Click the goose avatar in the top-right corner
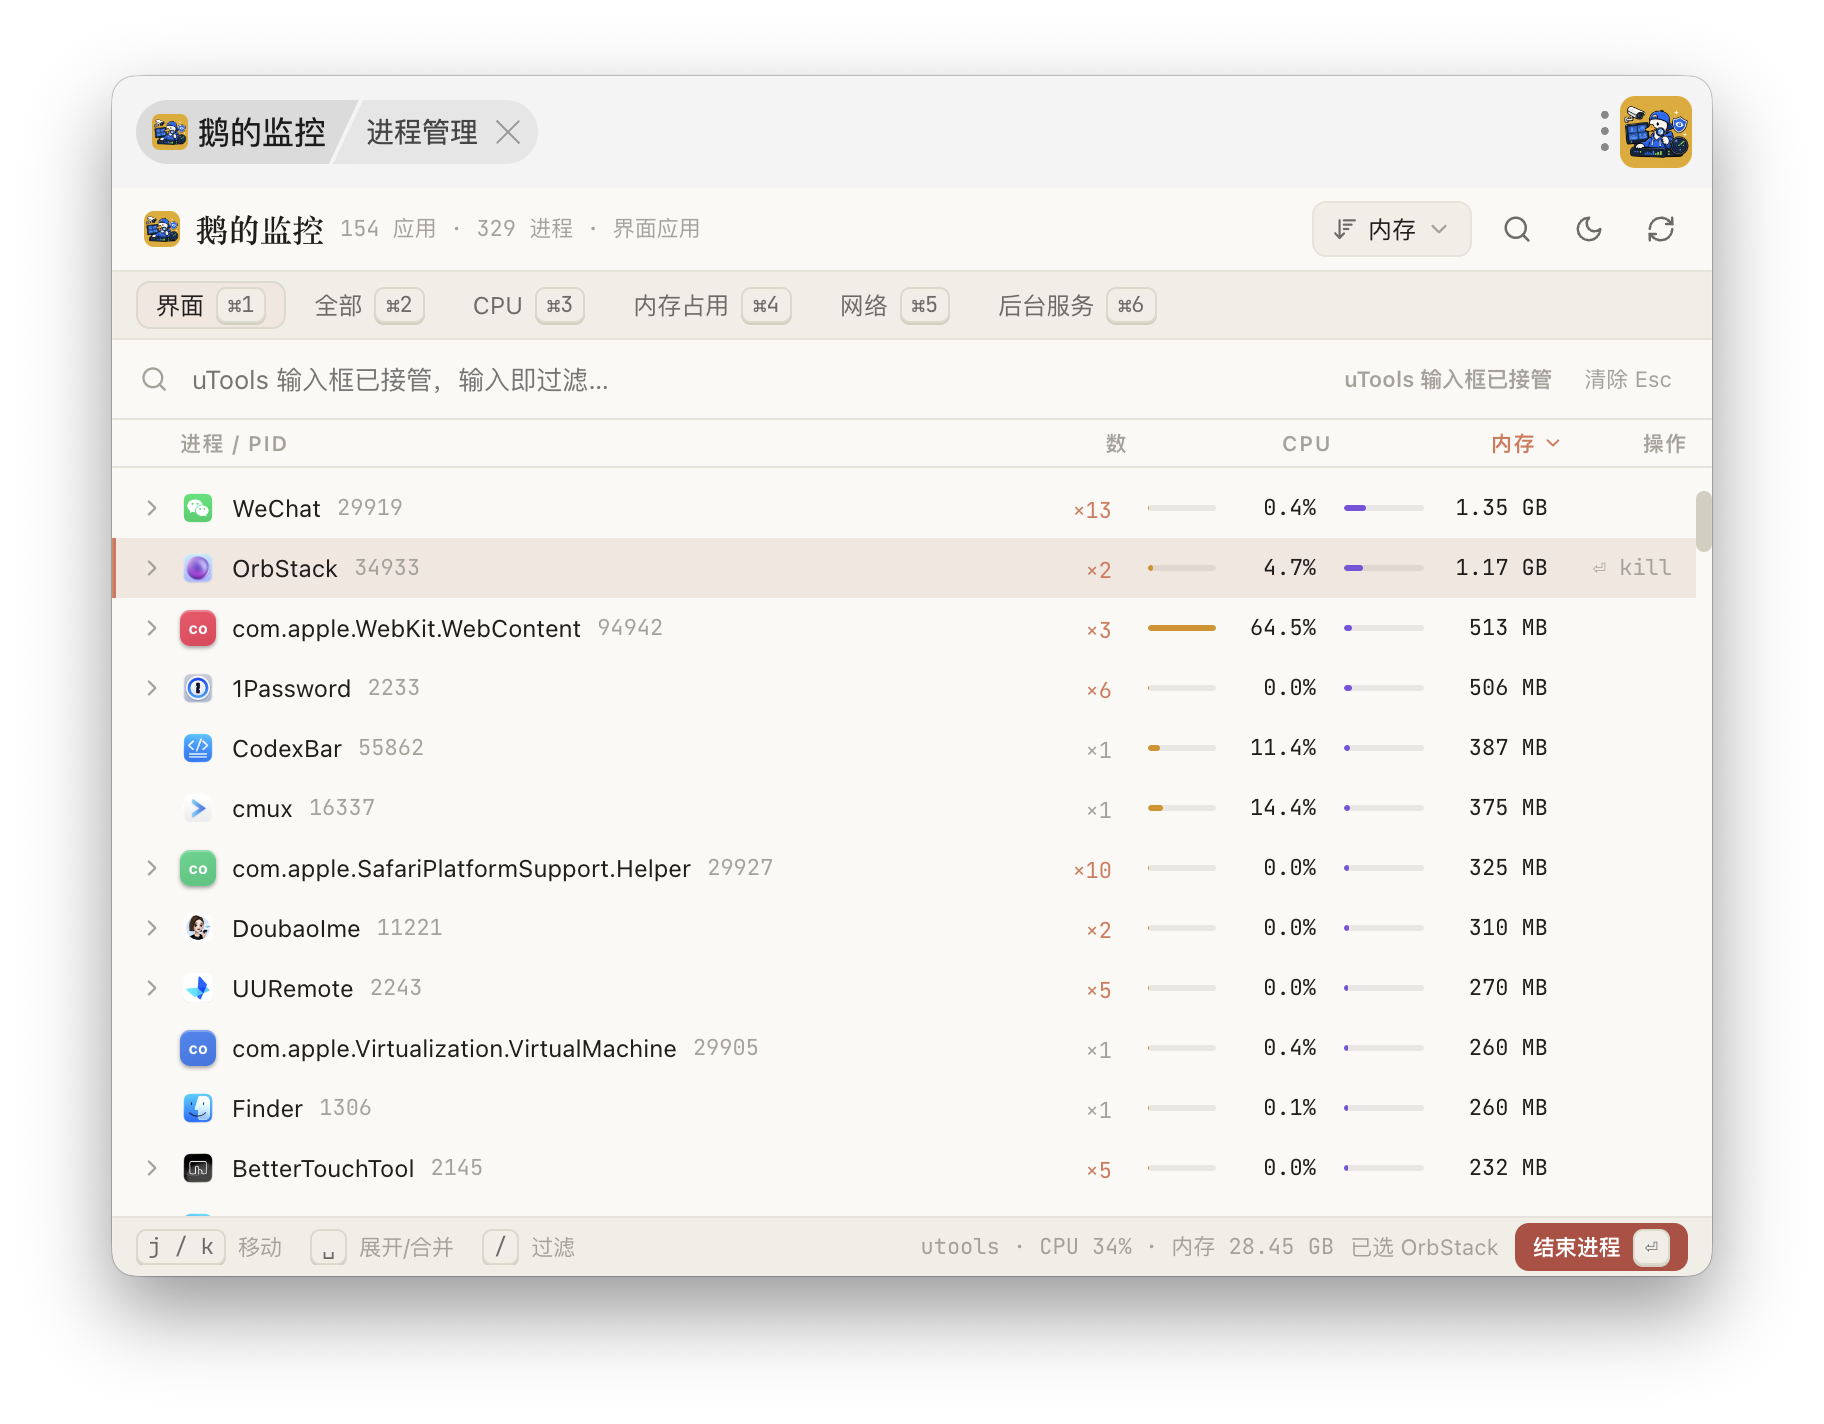Screen dimensions: 1824x1424 pos(1656,131)
